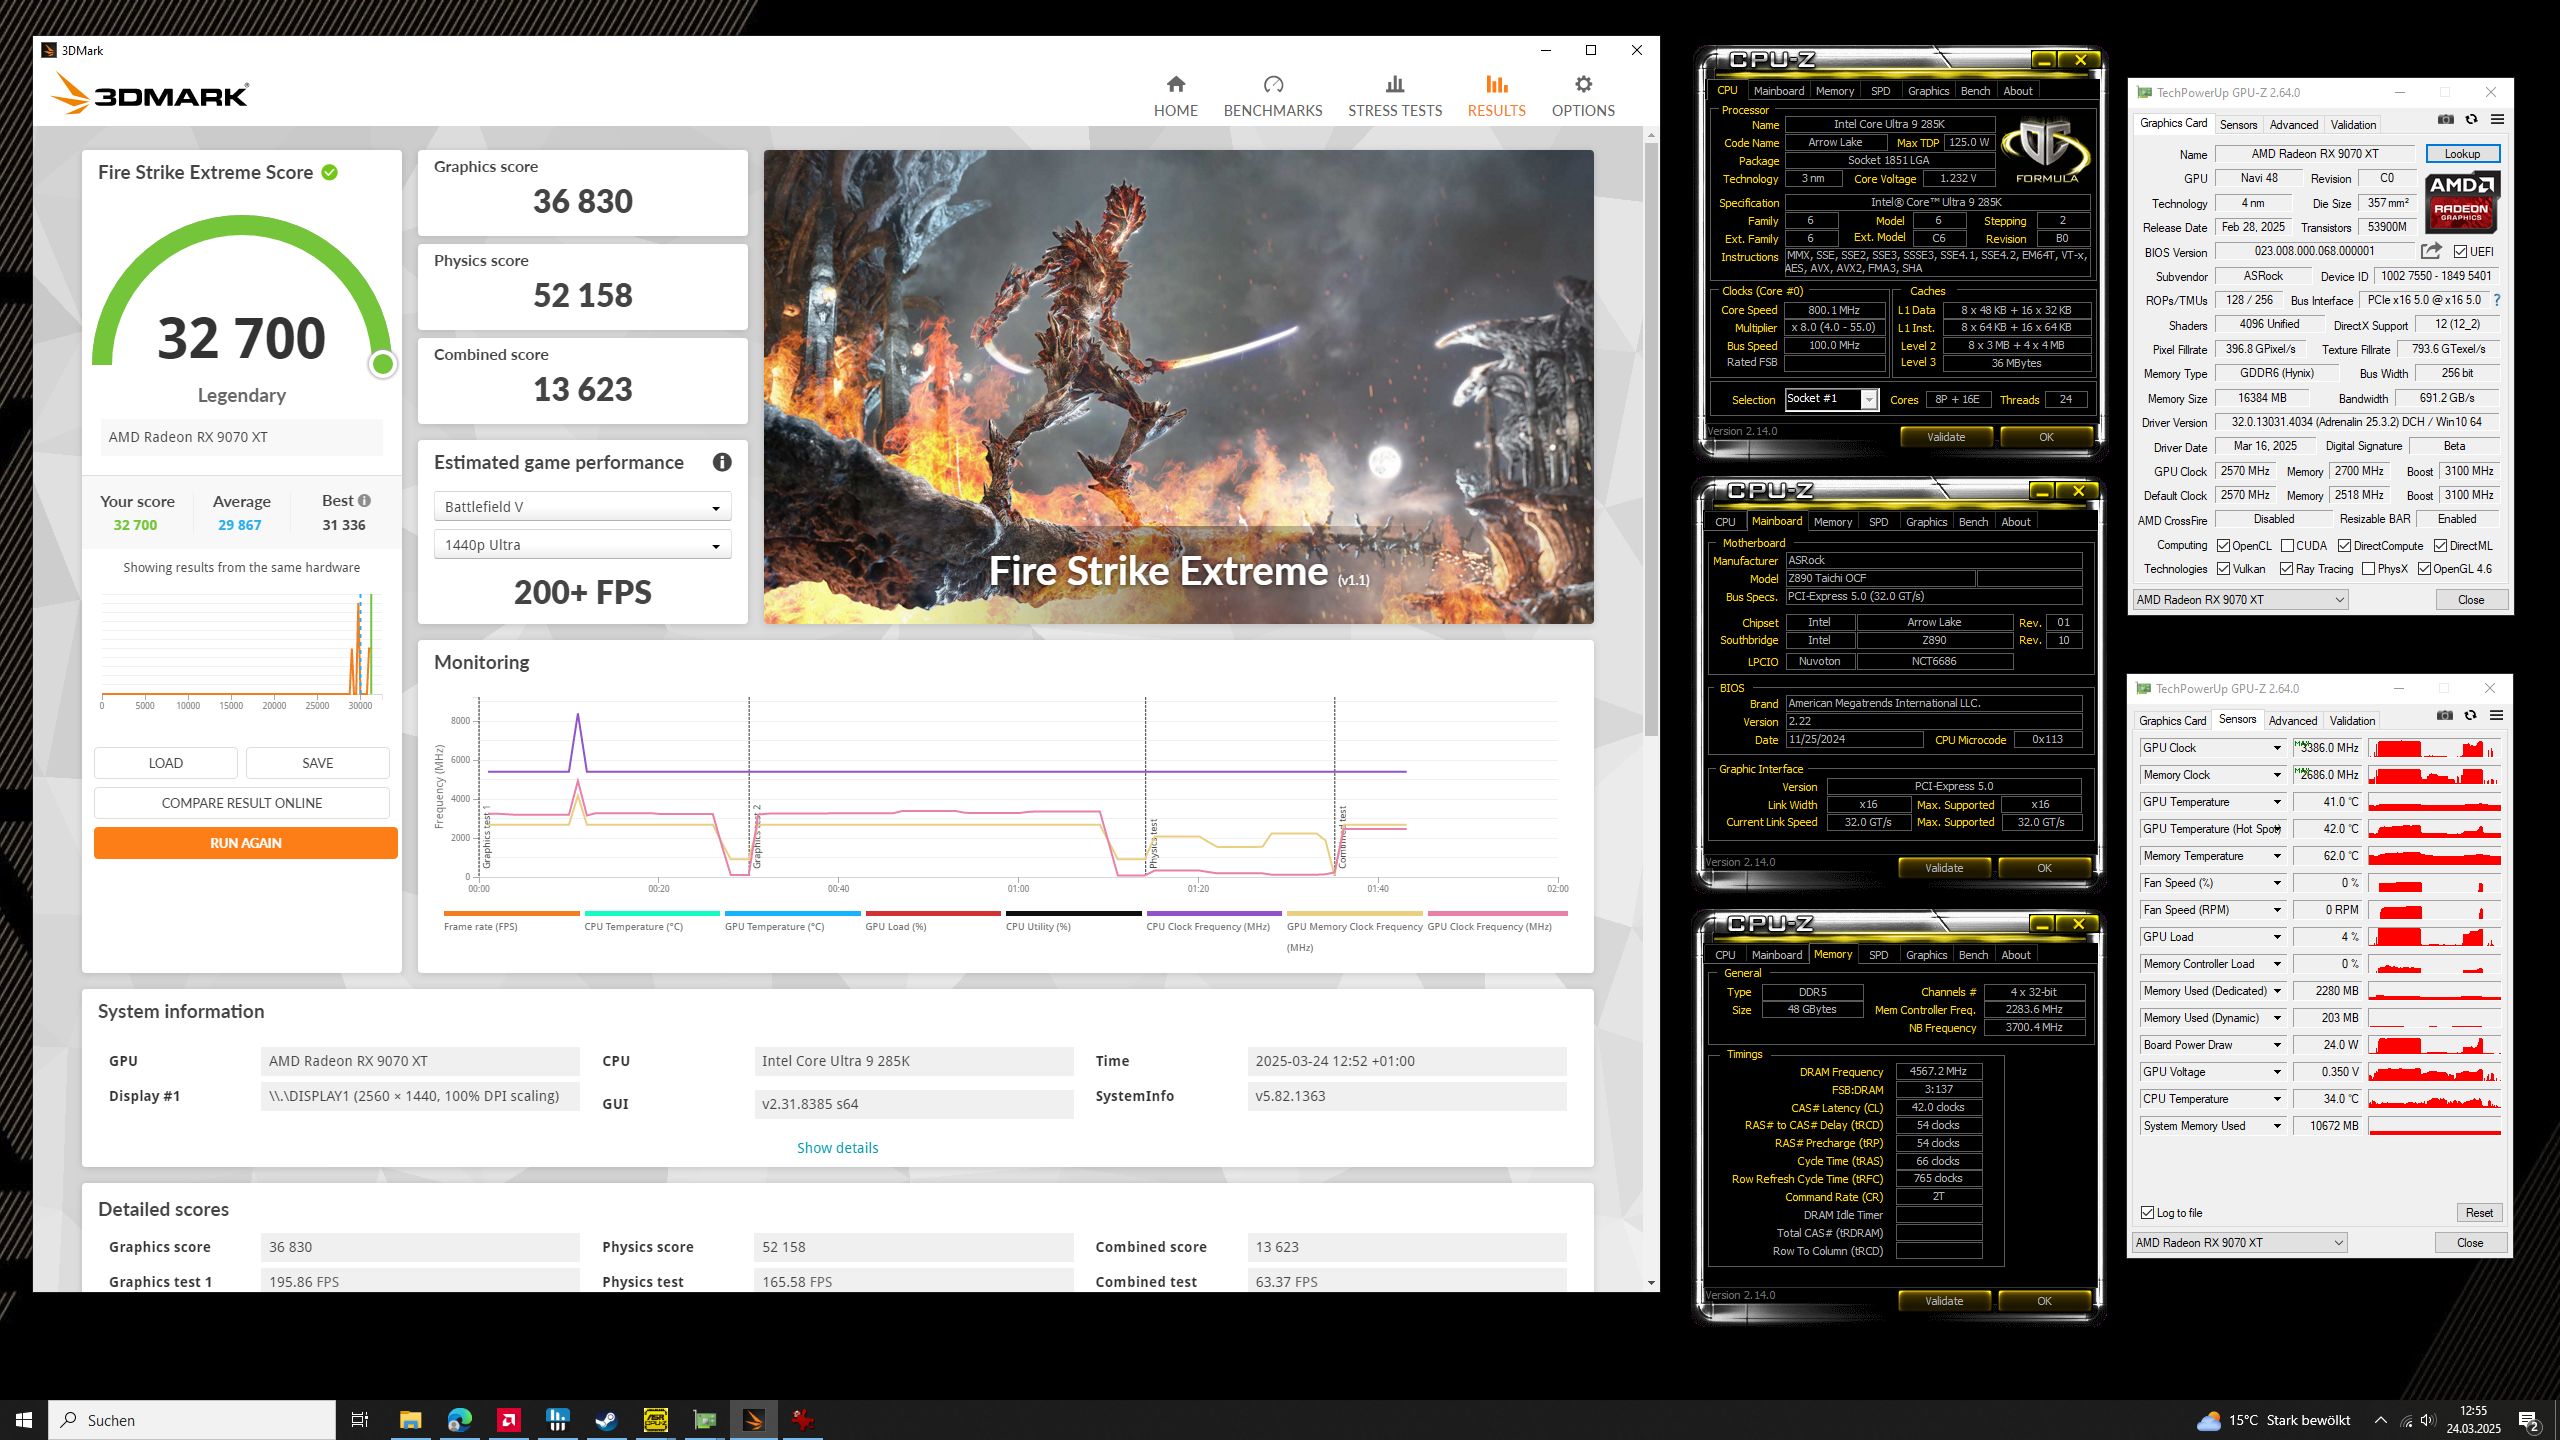
Task: Click the Fire Strike Extreme hero image
Action: (1178, 387)
